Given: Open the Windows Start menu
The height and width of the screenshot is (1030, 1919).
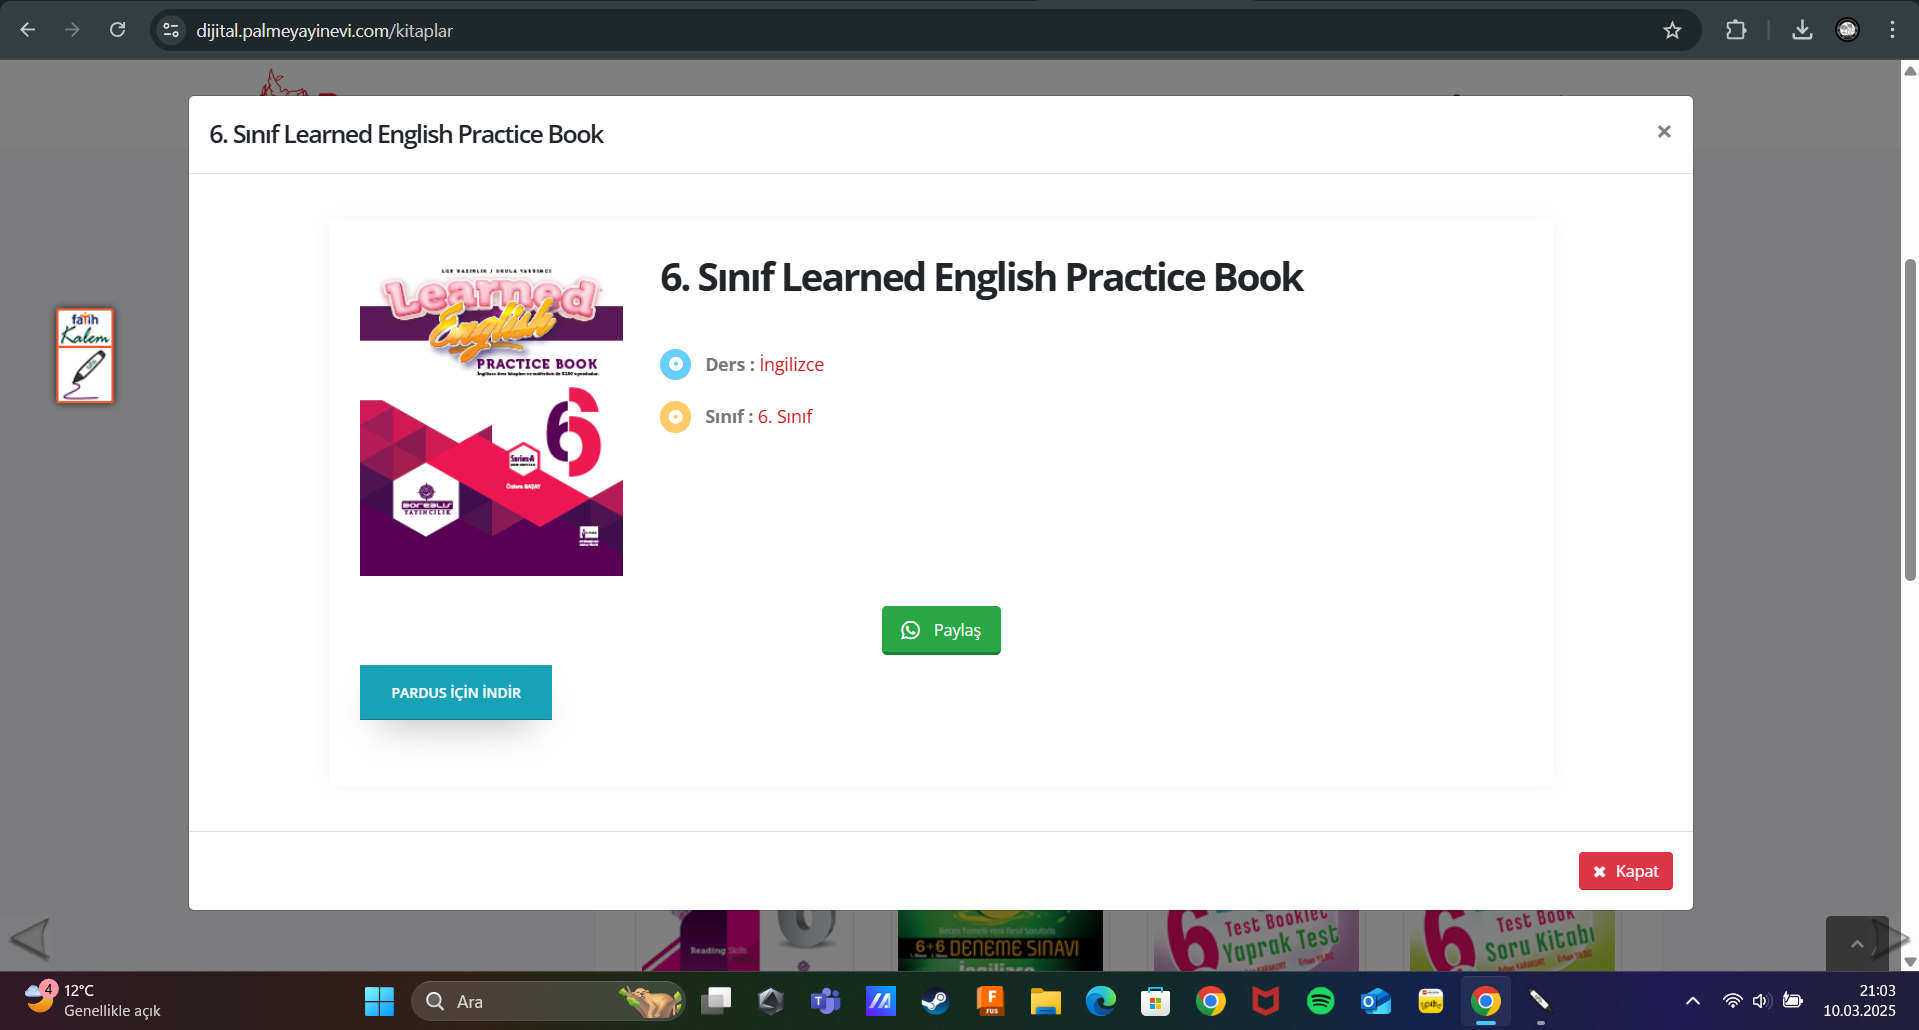Looking at the screenshot, I should tap(379, 1001).
